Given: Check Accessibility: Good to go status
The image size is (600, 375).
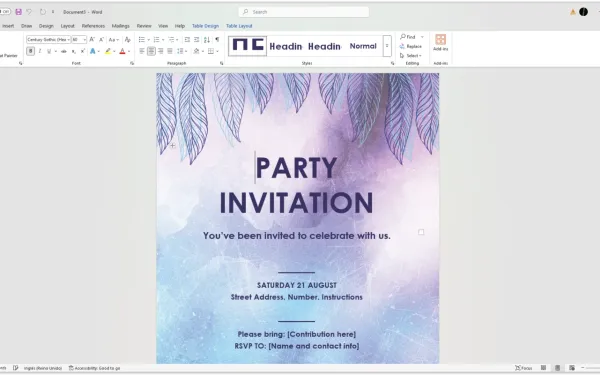Looking at the screenshot, I should pyautogui.click(x=95, y=368).
